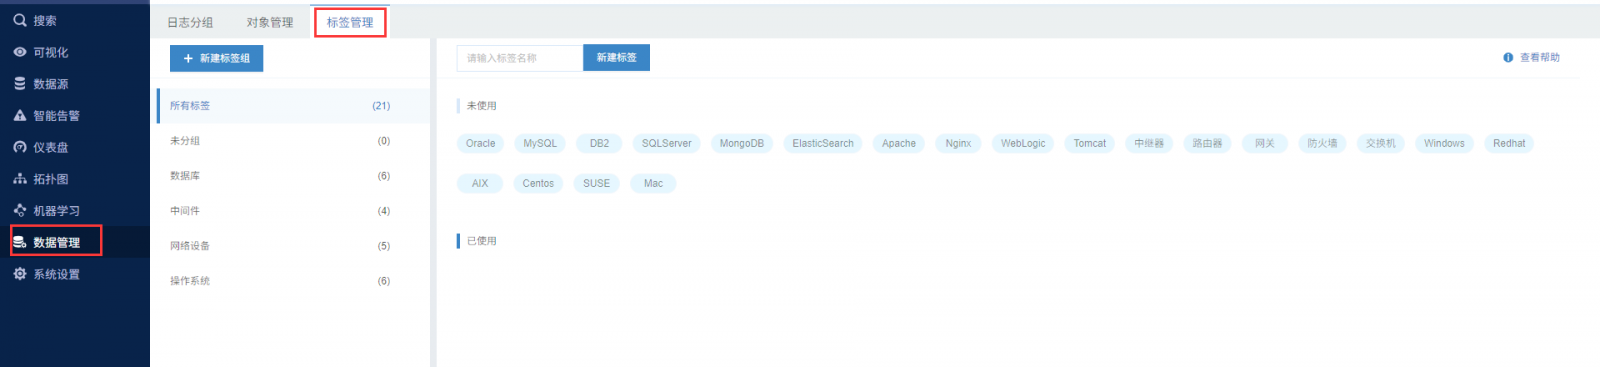This screenshot has height=367, width=1600.
Task: Click the WebLogic tag
Action: pyautogui.click(x=1023, y=144)
